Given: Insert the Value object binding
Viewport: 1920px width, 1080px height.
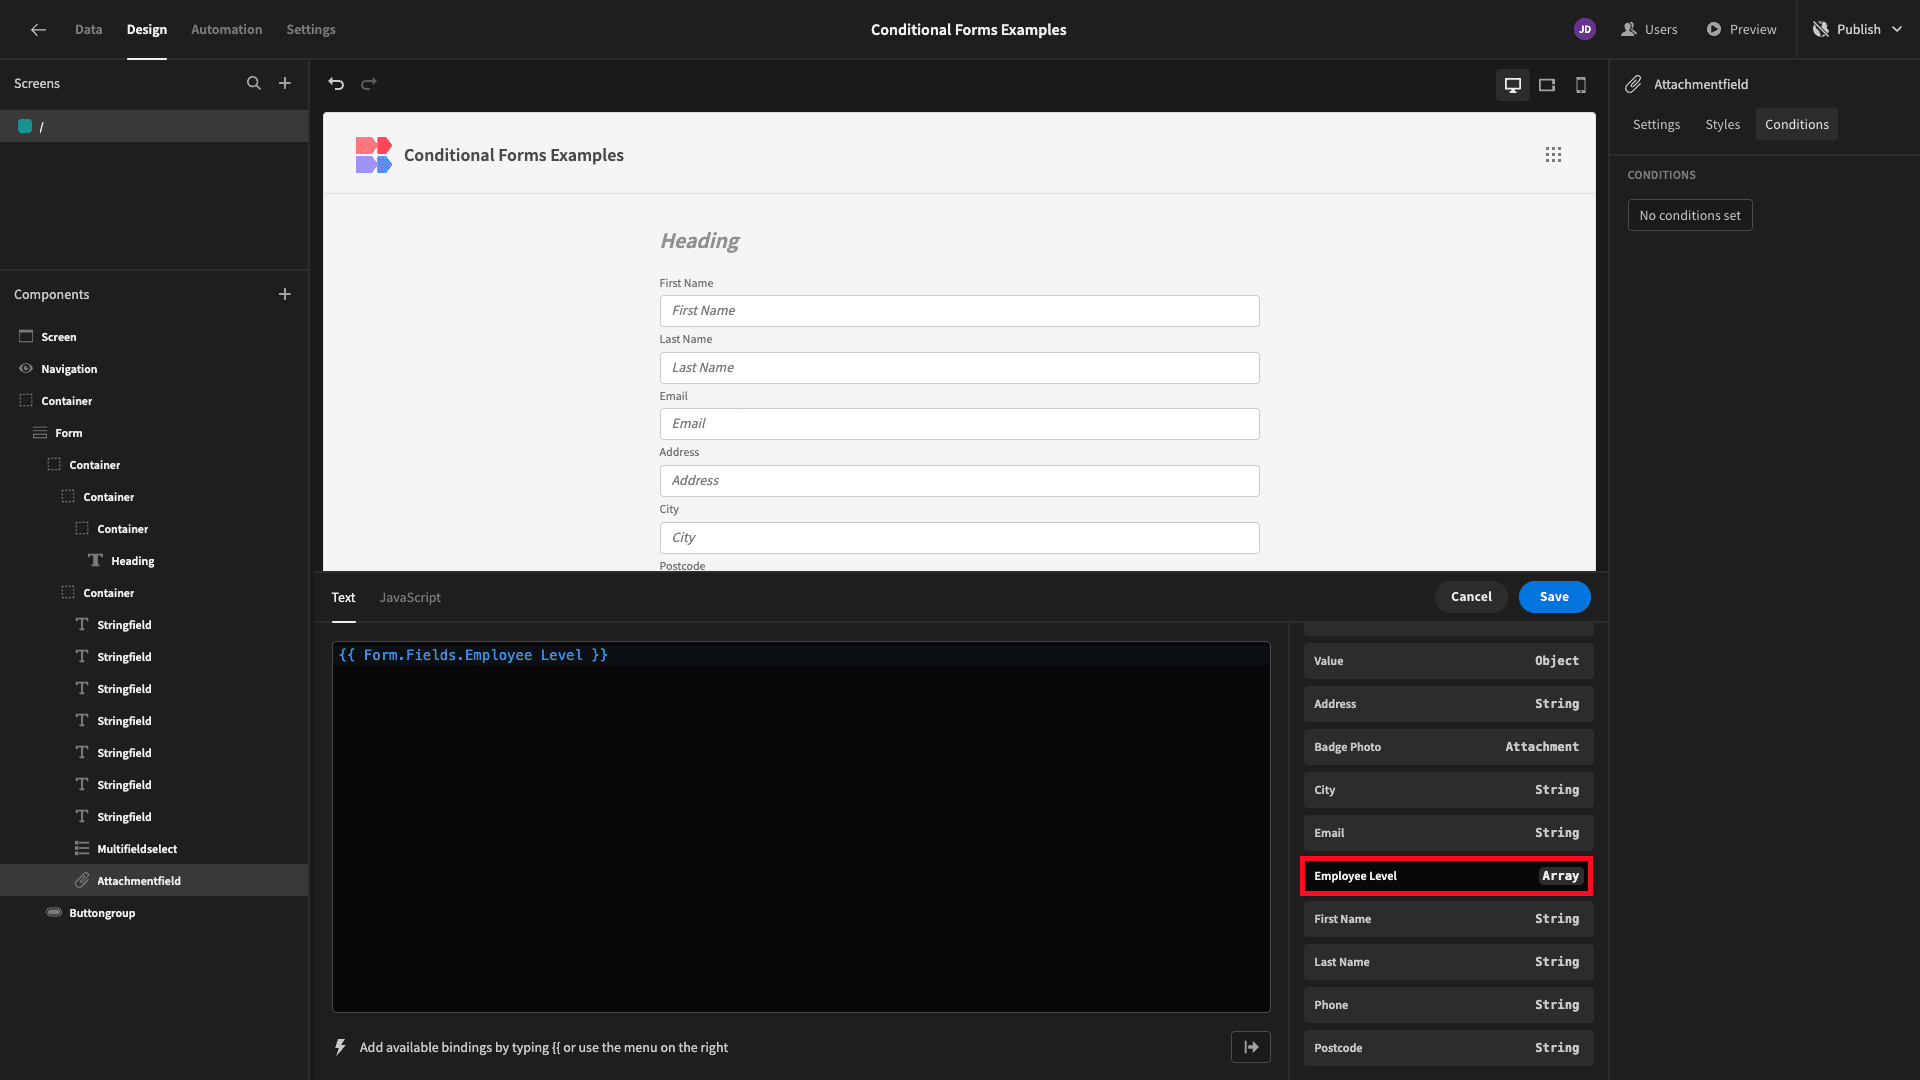Looking at the screenshot, I should (x=1448, y=661).
